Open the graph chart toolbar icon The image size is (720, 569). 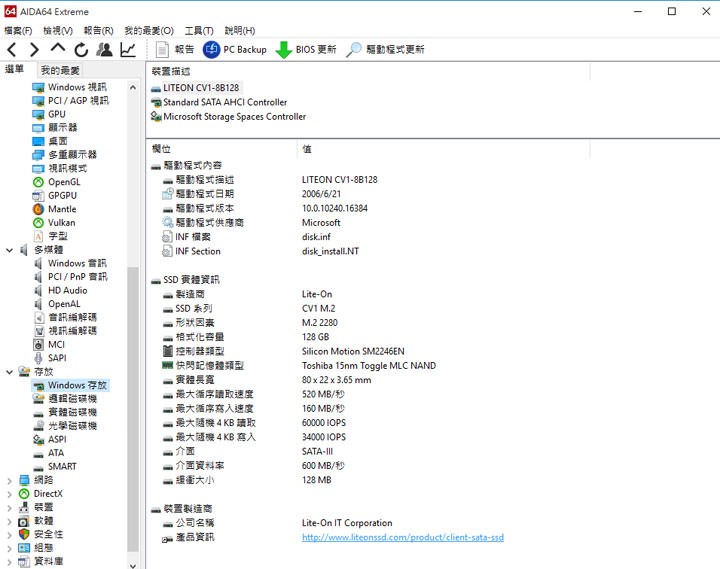point(128,50)
